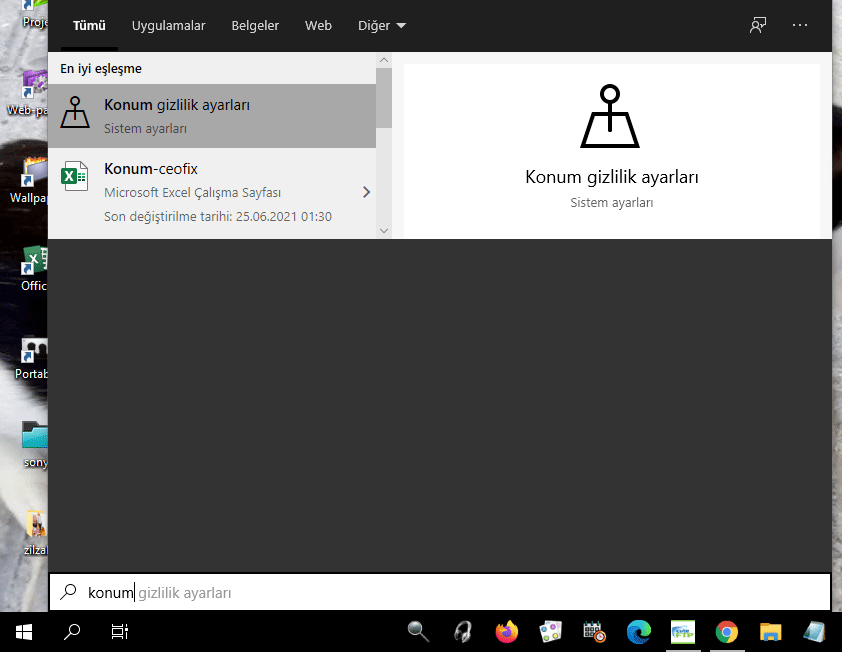Click the Excel file icon for Konum-ceofix
This screenshot has width=842, height=652.
coord(75,176)
